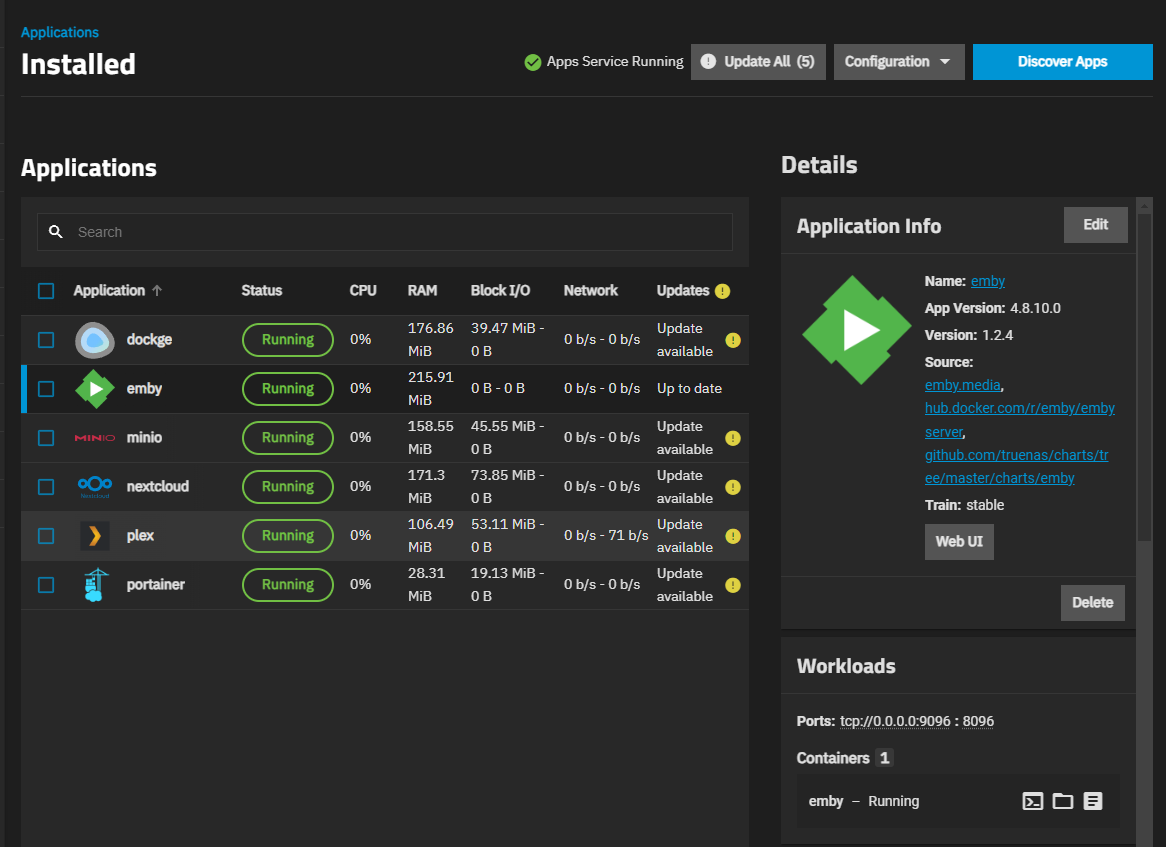Sort by the Block I/O column header
The width and height of the screenshot is (1166, 847).
point(500,291)
